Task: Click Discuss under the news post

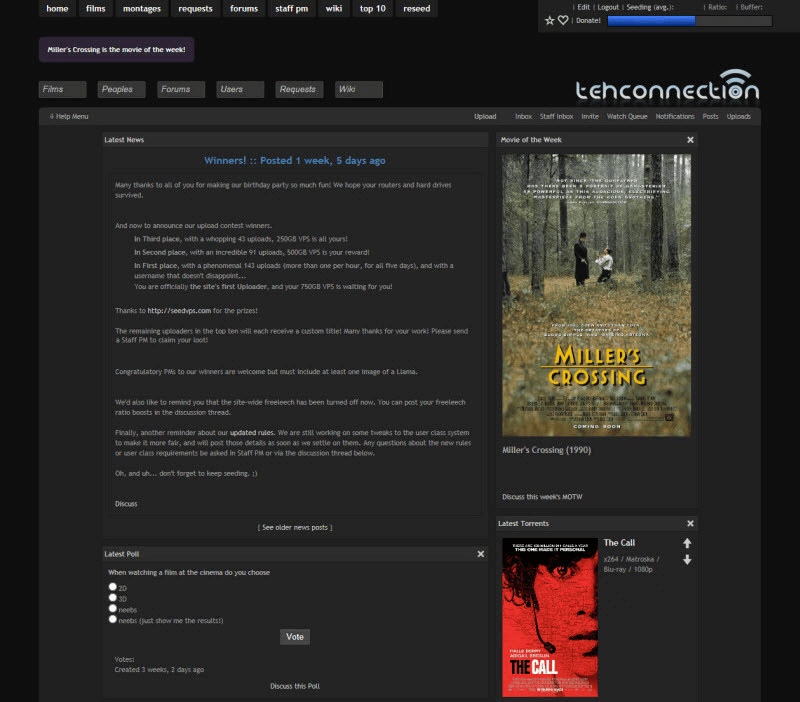Action: click(126, 504)
